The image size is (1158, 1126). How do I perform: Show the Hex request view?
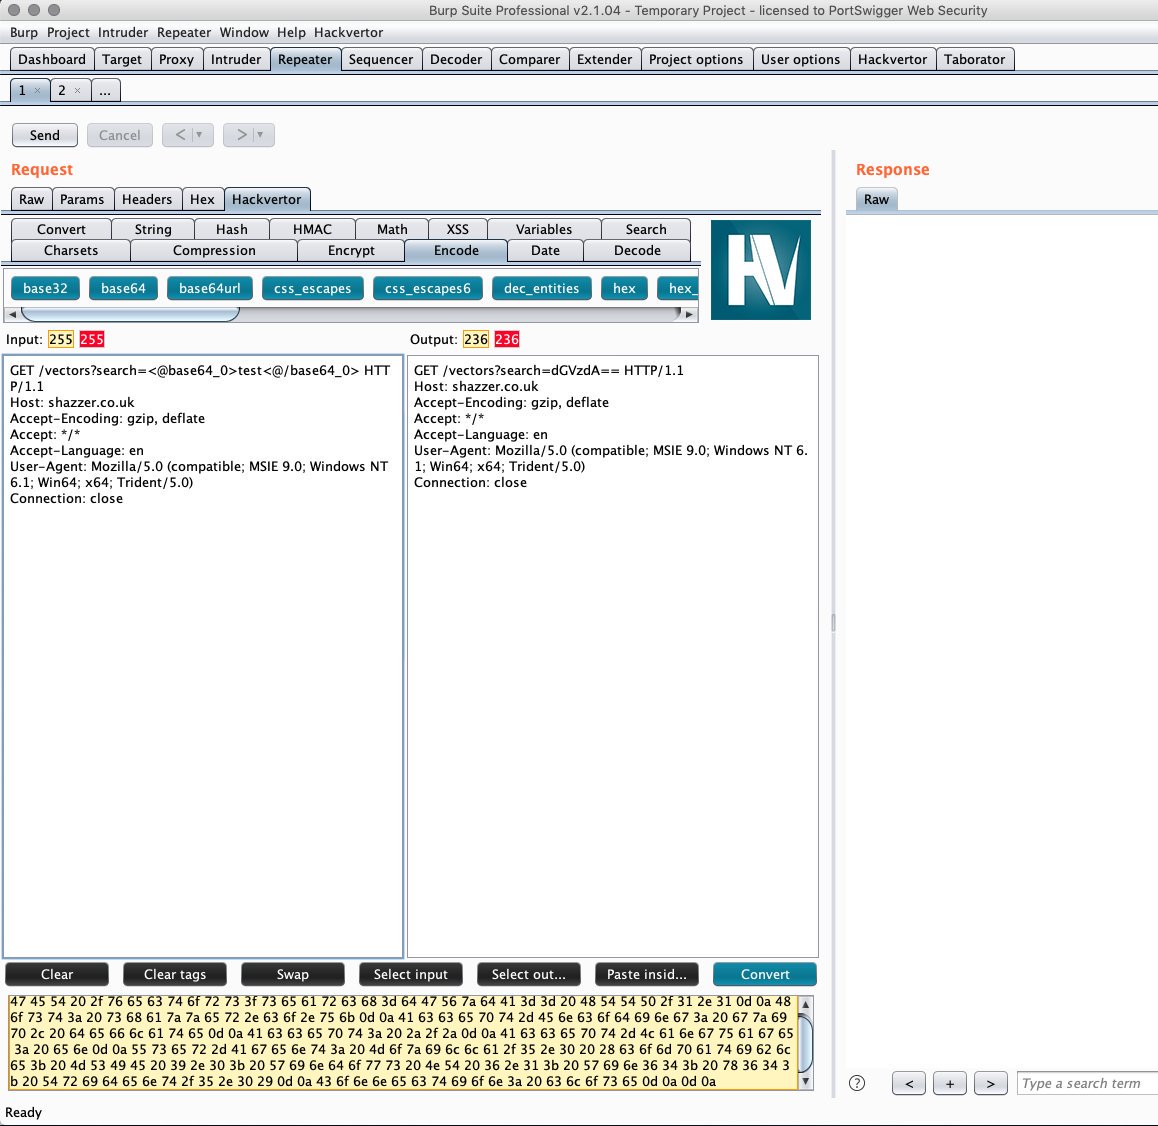[x=202, y=199]
